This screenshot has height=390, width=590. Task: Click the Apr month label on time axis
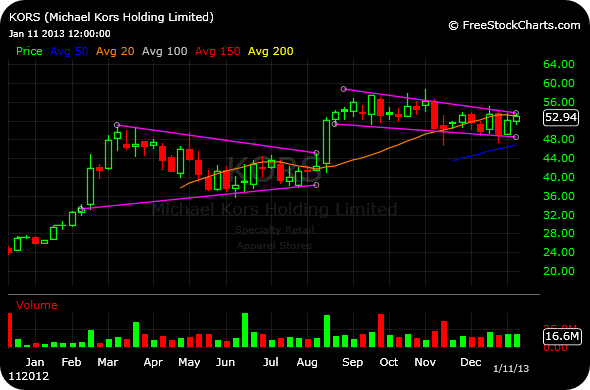tap(153, 363)
